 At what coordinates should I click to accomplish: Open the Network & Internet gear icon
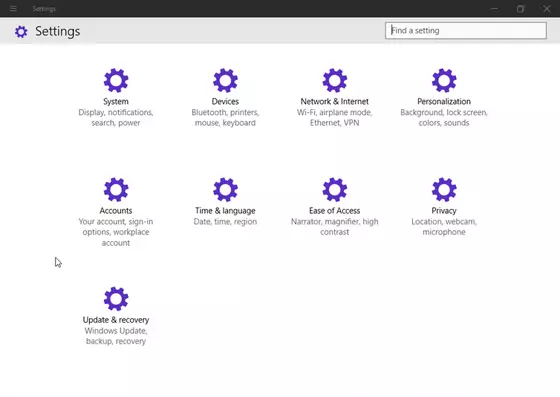click(x=334, y=80)
